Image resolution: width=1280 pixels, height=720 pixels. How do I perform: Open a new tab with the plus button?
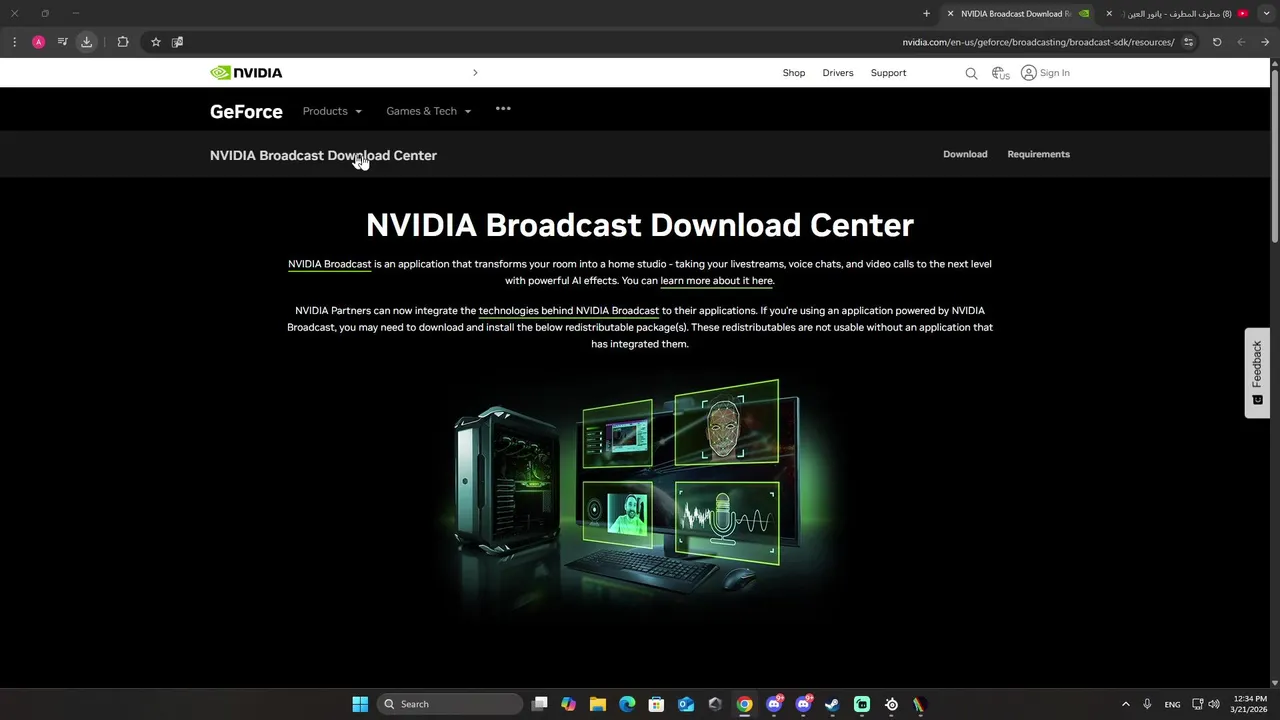926,14
